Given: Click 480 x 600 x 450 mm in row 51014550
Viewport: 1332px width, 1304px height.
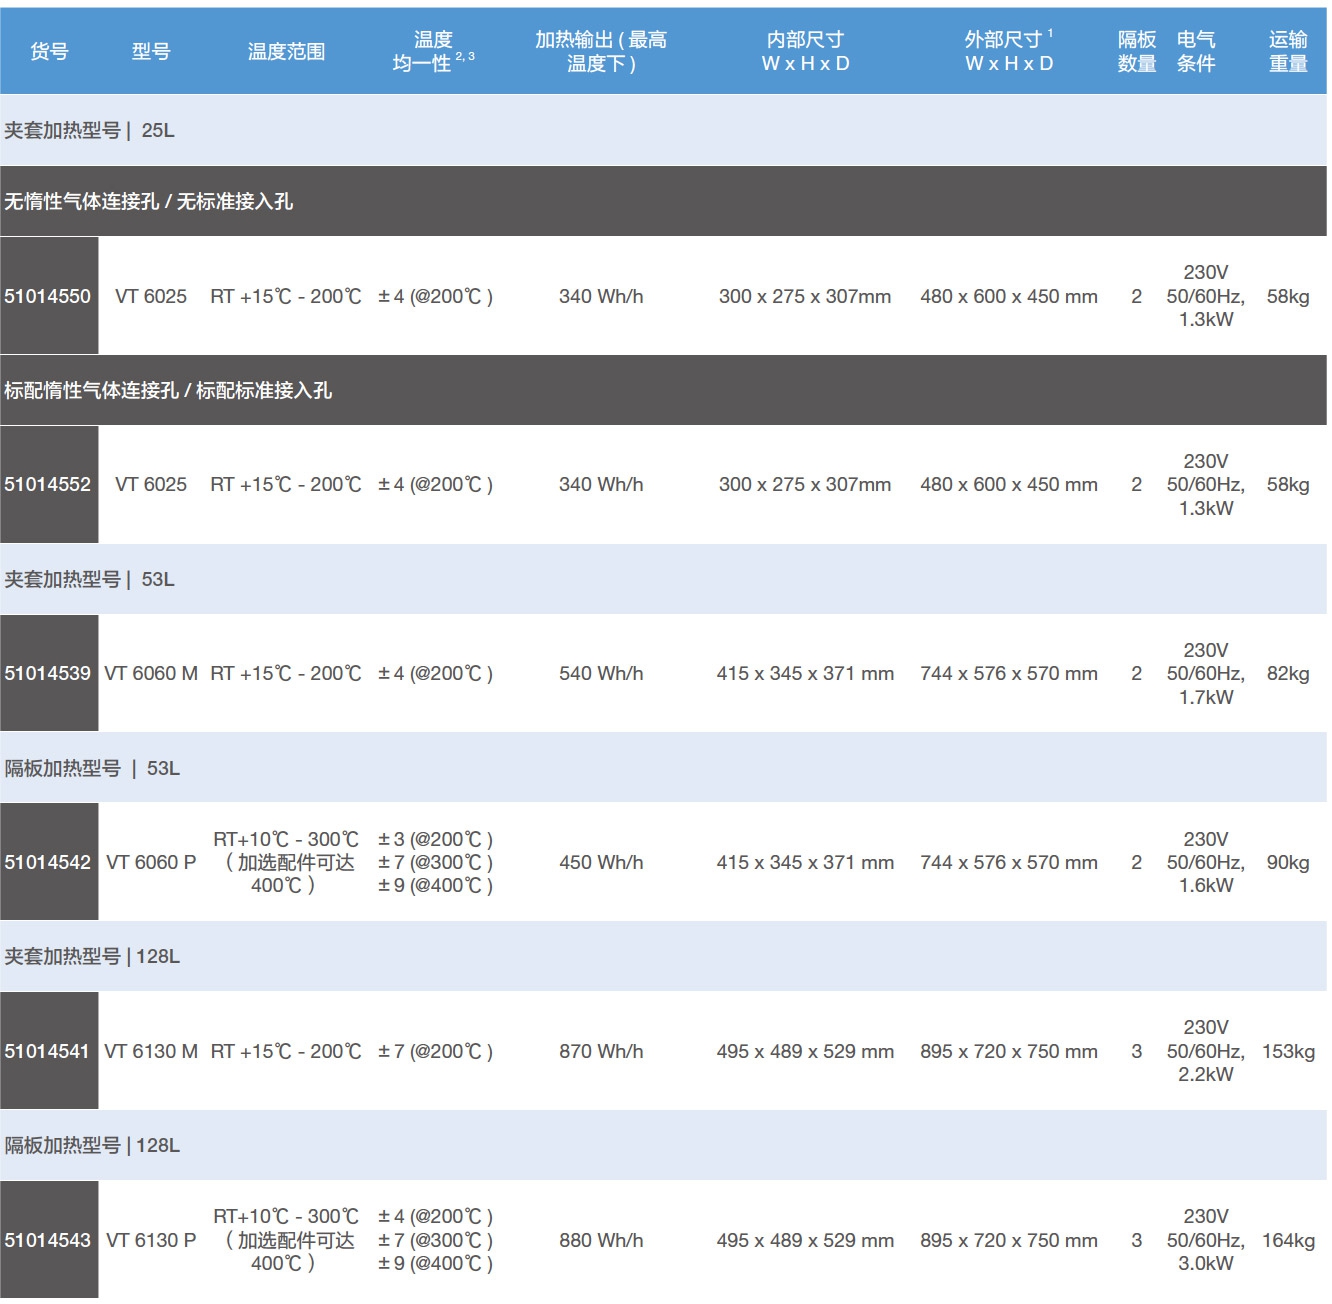Looking at the screenshot, I should click(x=1009, y=296).
